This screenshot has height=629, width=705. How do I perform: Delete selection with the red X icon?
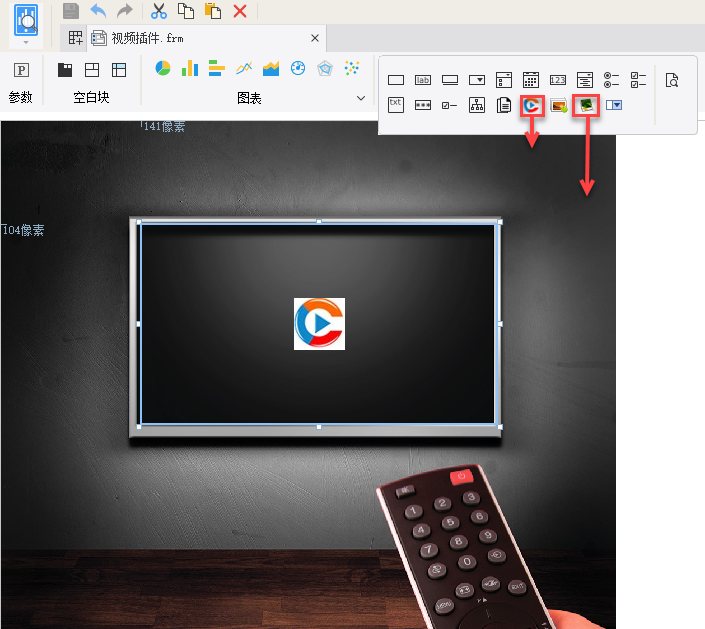click(x=240, y=11)
